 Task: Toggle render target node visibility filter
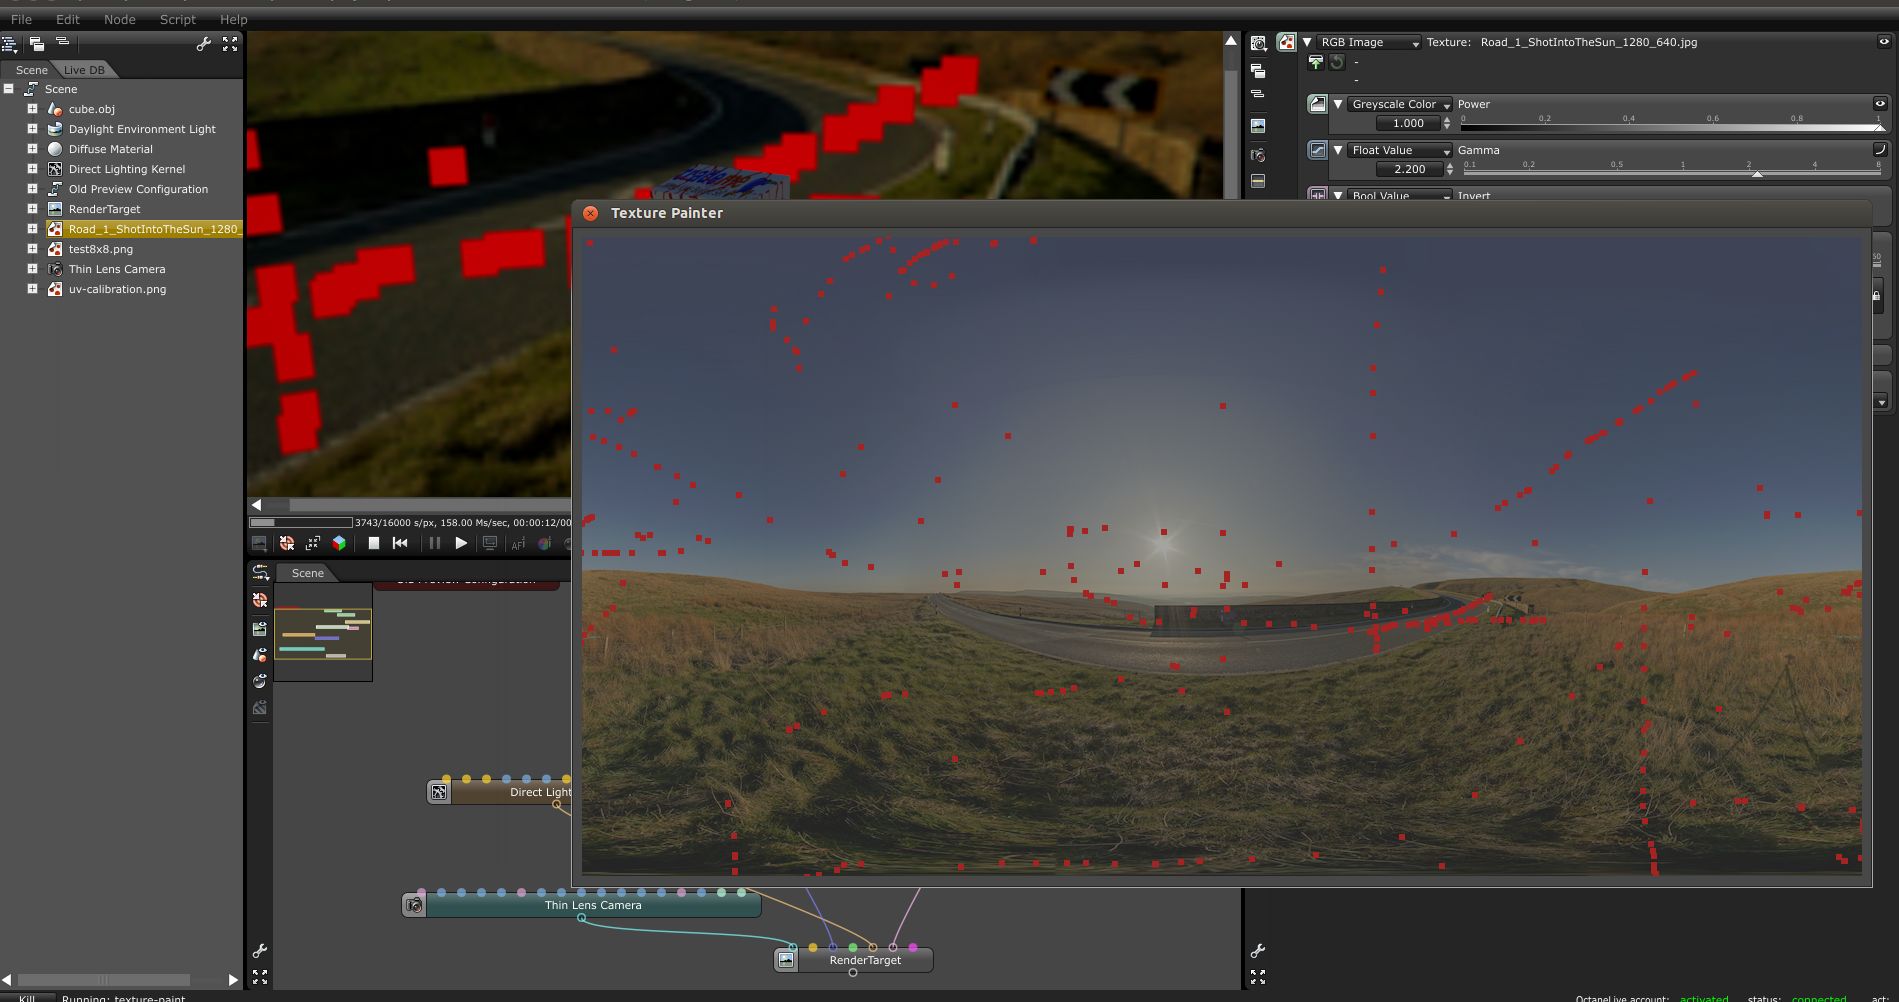pyautogui.click(x=260, y=628)
